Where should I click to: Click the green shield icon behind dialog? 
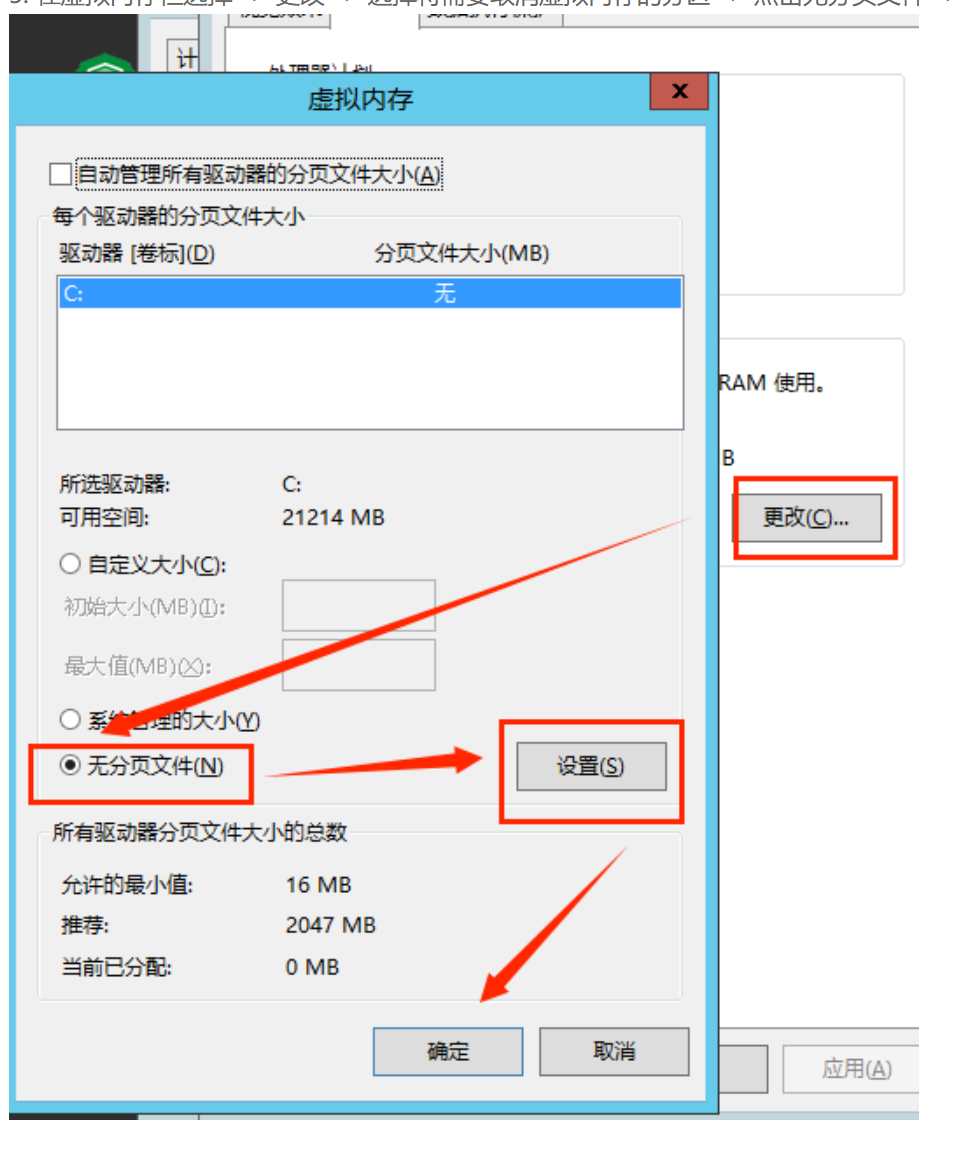(105, 63)
